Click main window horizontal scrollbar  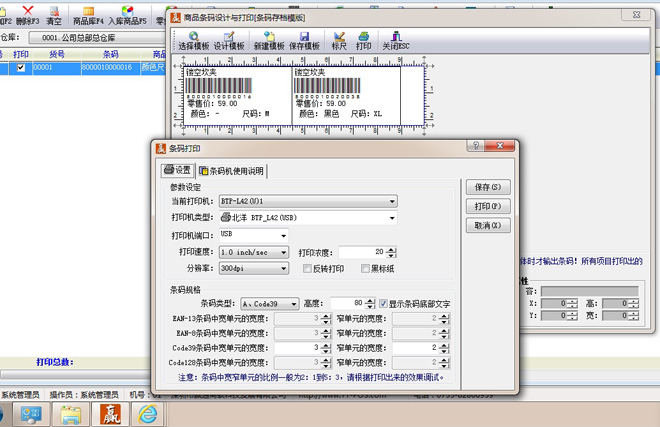[76, 374]
